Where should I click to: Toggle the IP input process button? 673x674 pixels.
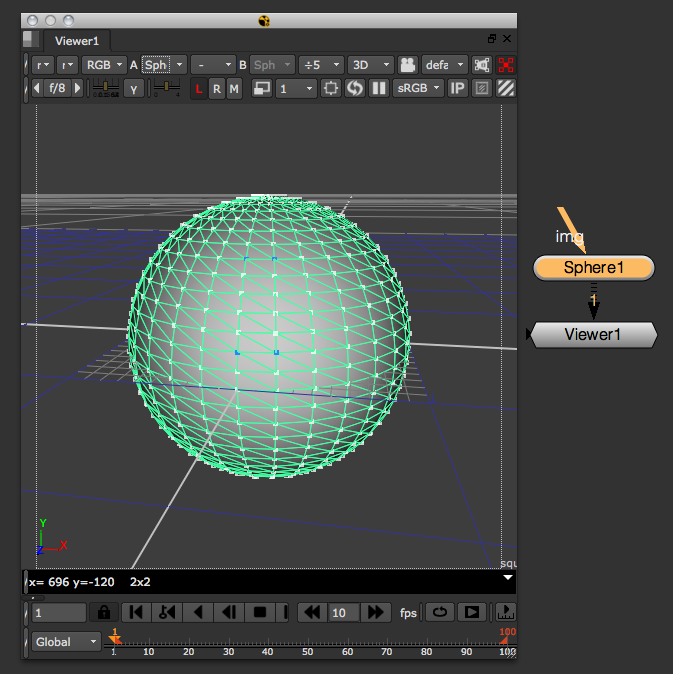(x=457, y=89)
